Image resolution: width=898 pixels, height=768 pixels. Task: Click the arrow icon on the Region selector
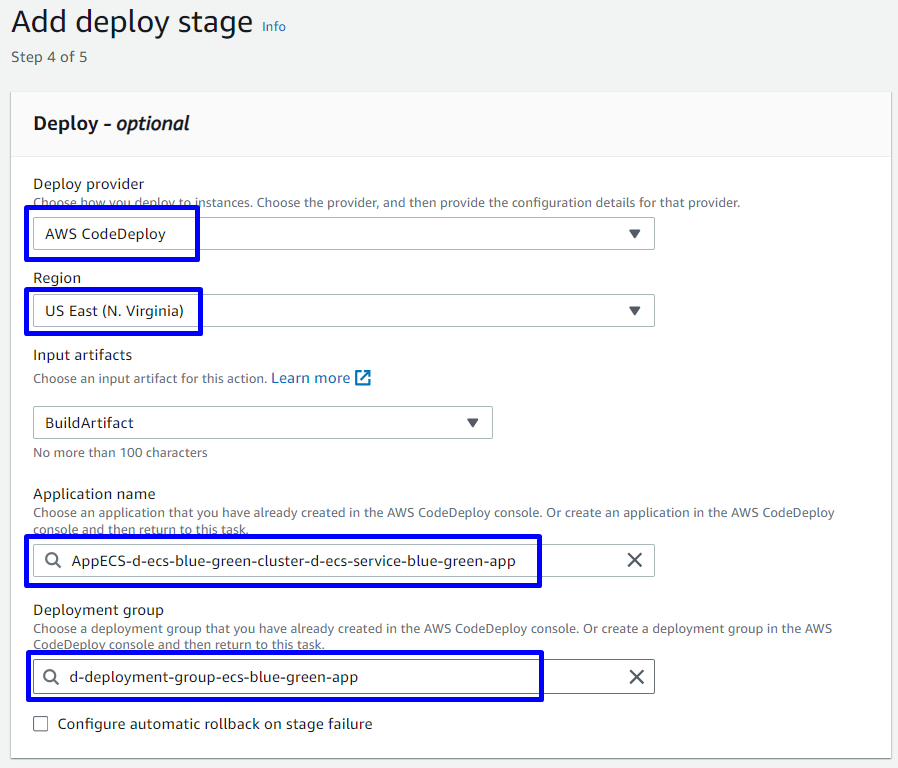pyautogui.click(x=634, y=311)
